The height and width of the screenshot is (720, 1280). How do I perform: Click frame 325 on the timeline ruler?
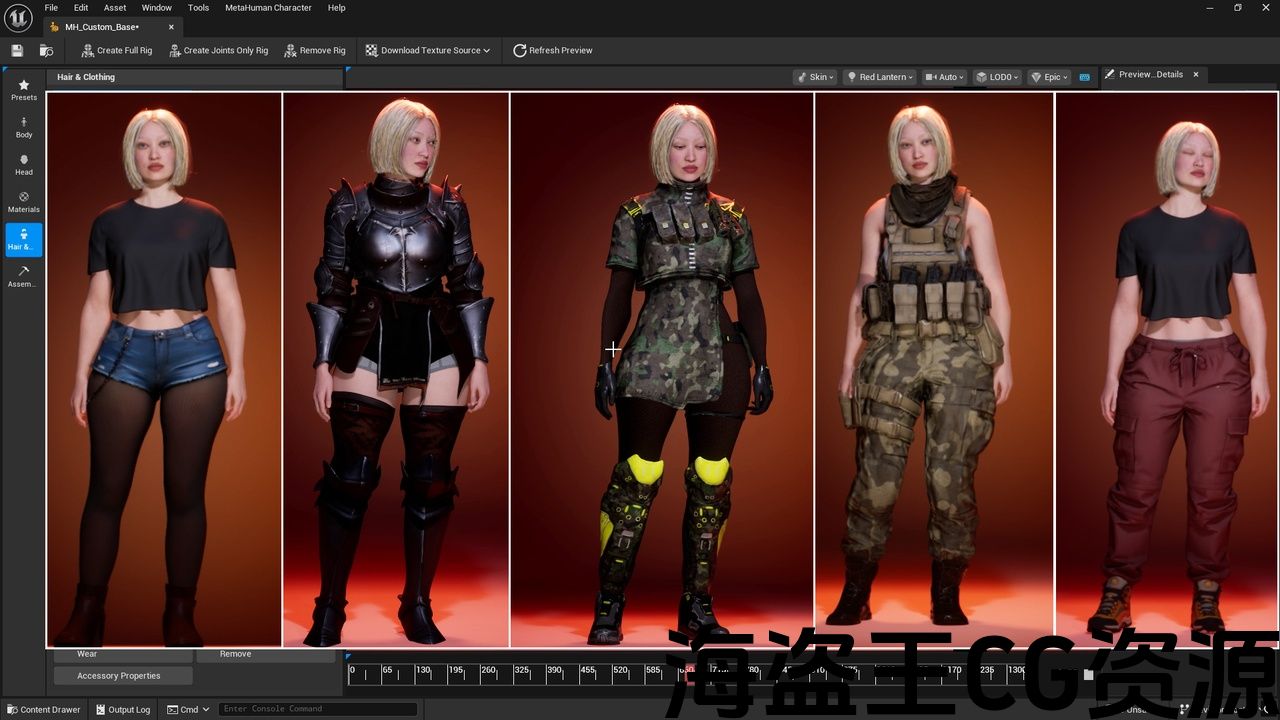click(520, 673)
